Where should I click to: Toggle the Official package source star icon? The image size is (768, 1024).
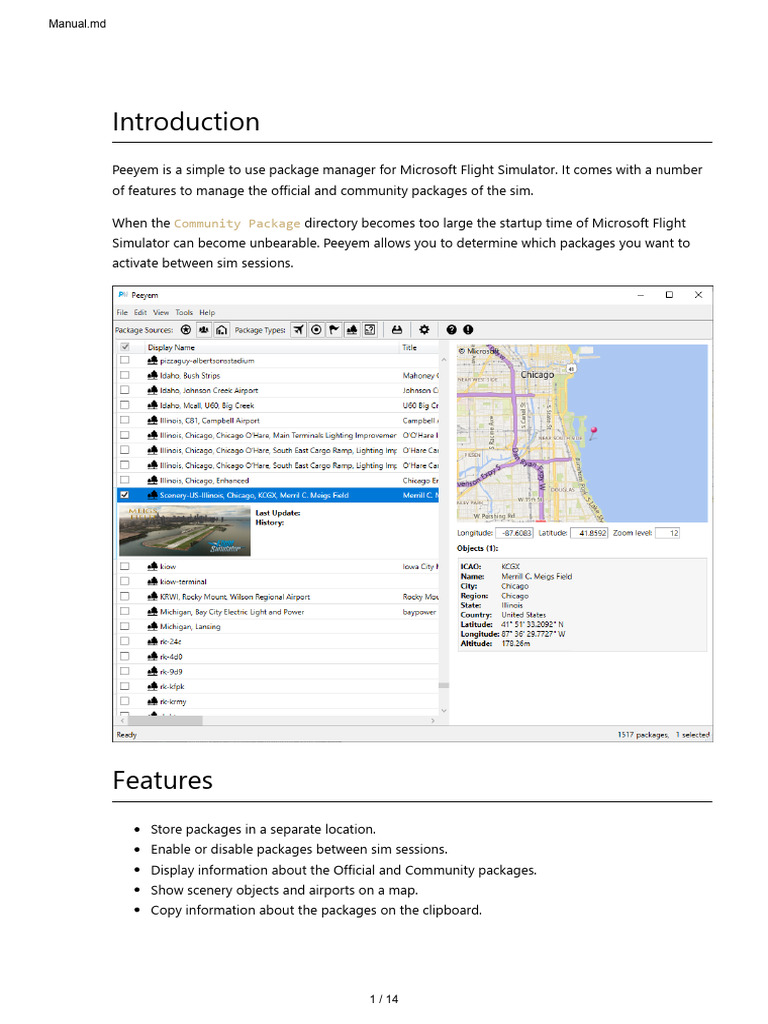coord(186,329)
